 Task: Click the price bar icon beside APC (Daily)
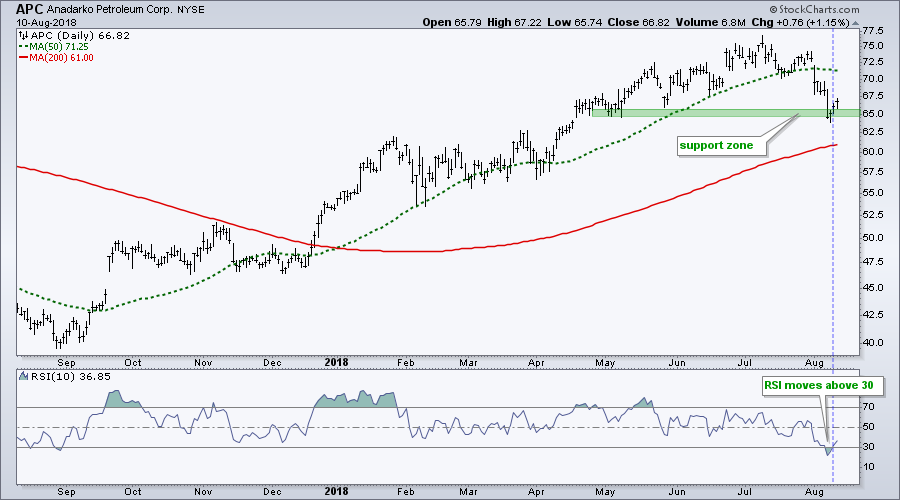point(24,36)
